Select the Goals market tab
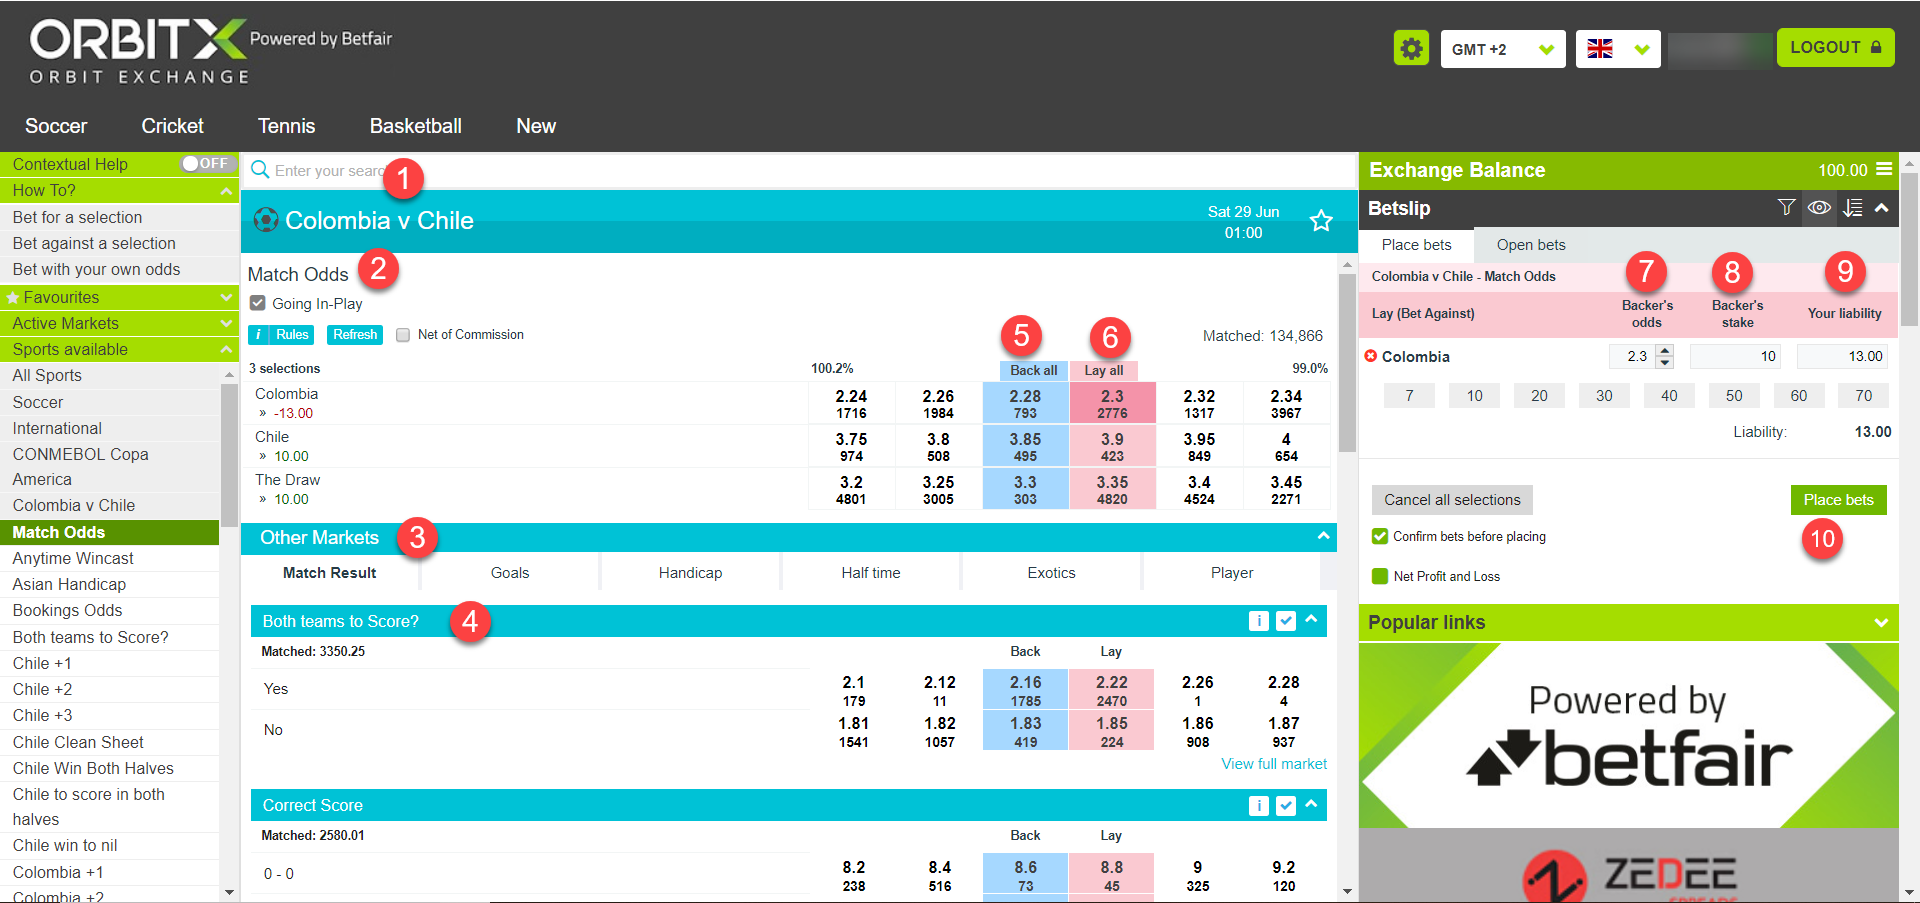The image size is (1920, 903). point(510,573)
